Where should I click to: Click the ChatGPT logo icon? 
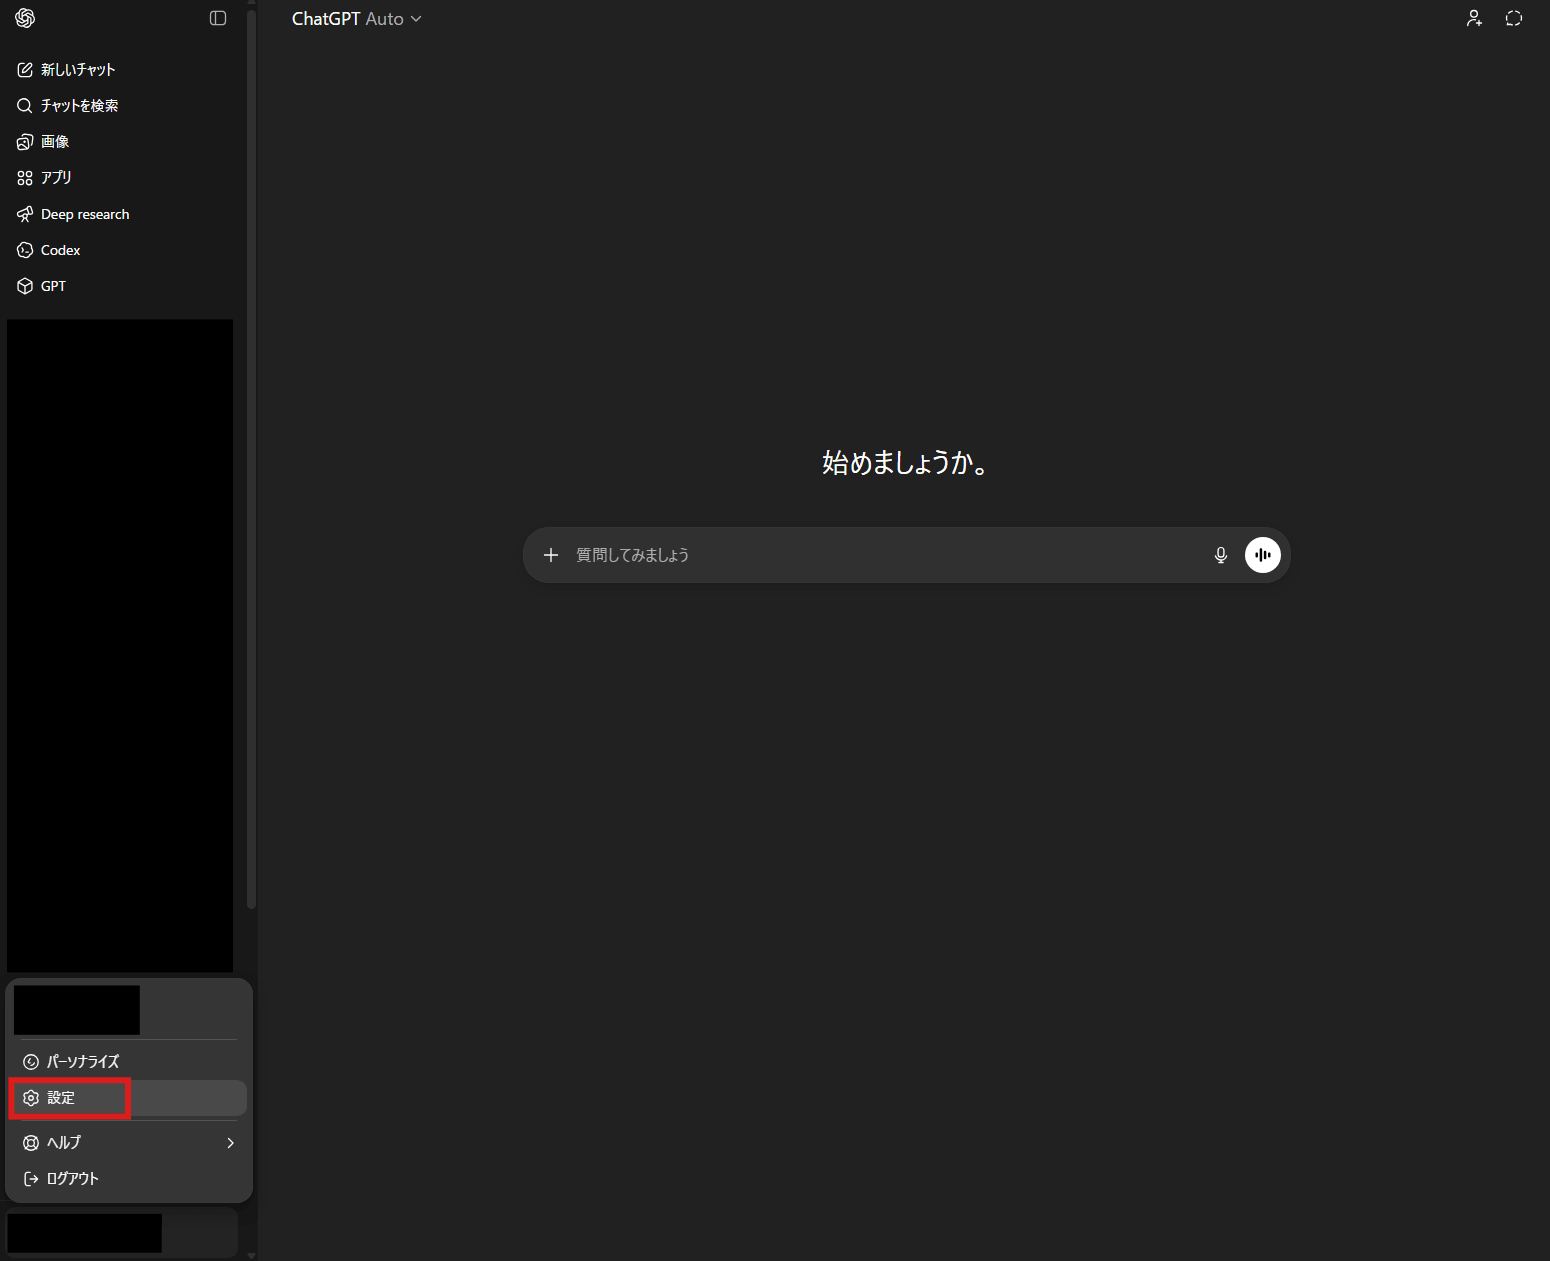[x=25, y=18]
